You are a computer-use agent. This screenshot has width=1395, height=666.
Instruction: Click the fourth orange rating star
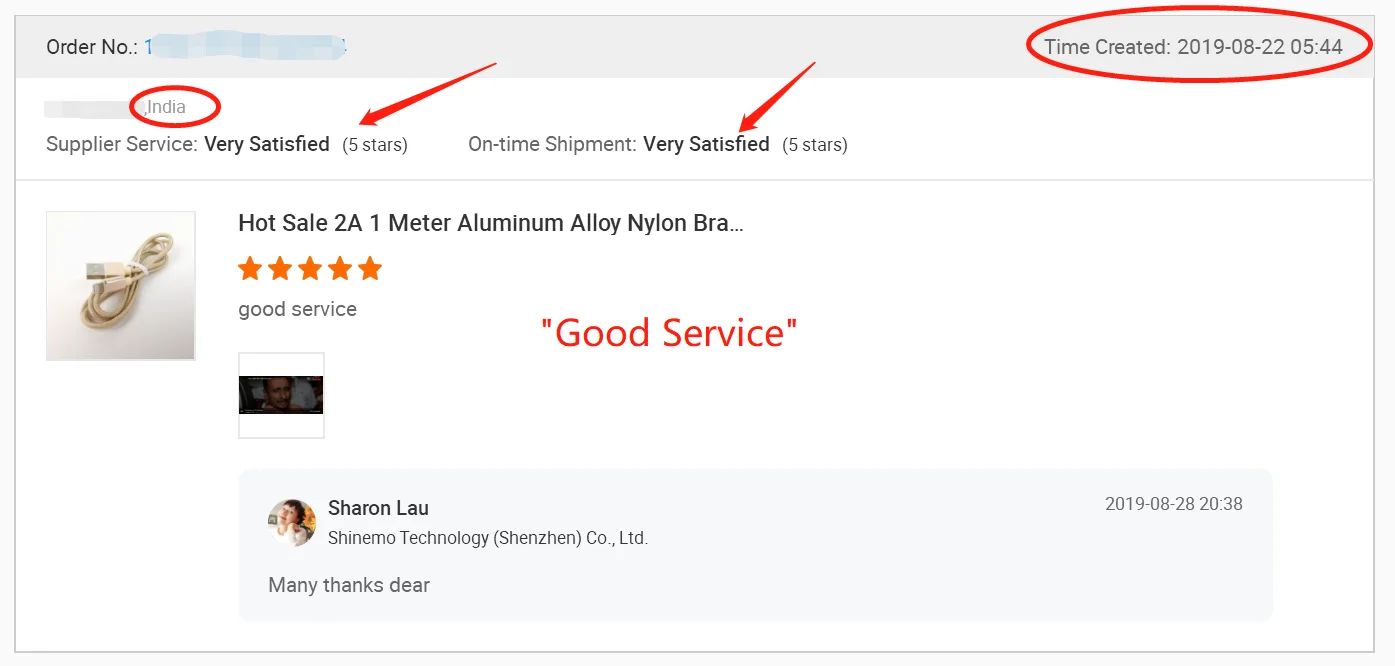coord(340,268)
